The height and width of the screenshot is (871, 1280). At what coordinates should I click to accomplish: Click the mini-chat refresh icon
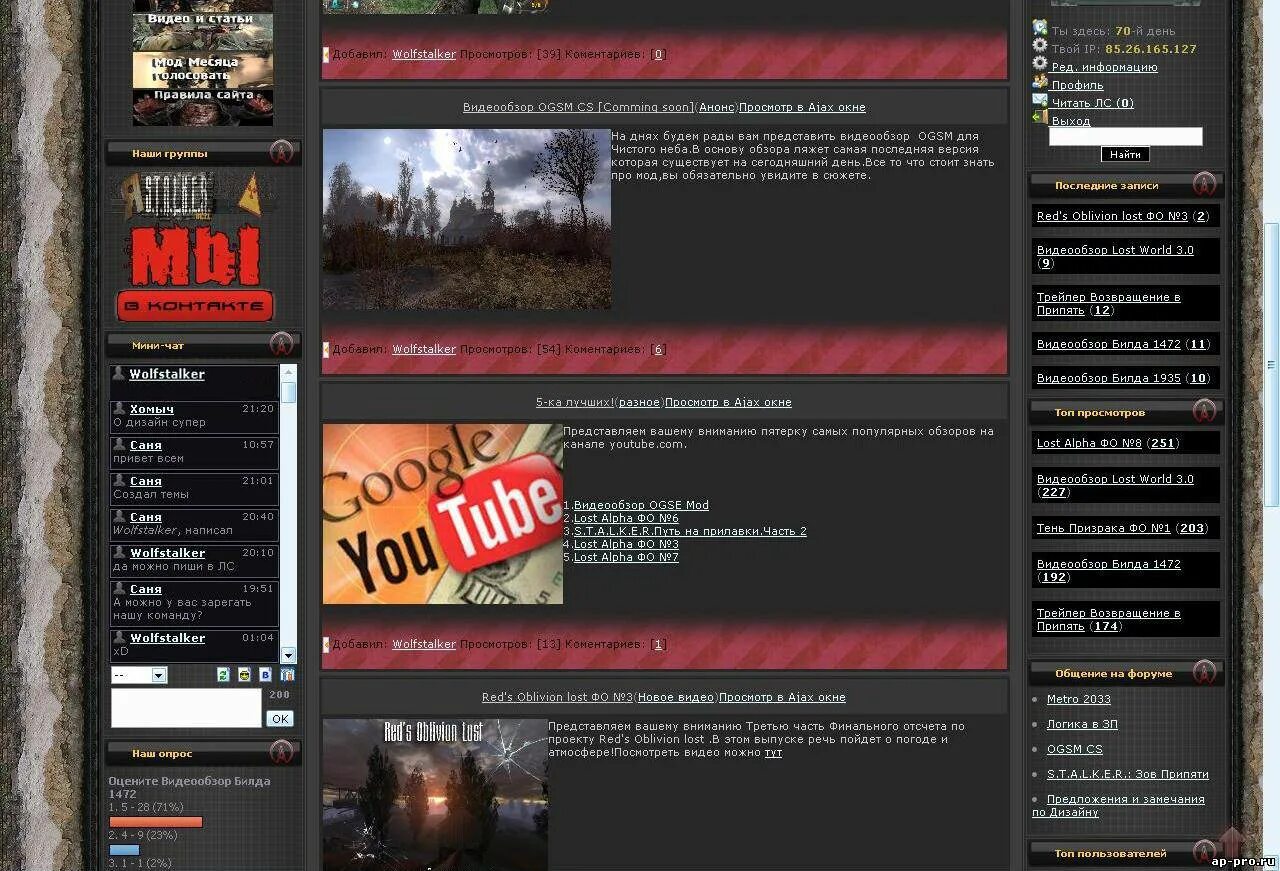click(x=224, y=675)
